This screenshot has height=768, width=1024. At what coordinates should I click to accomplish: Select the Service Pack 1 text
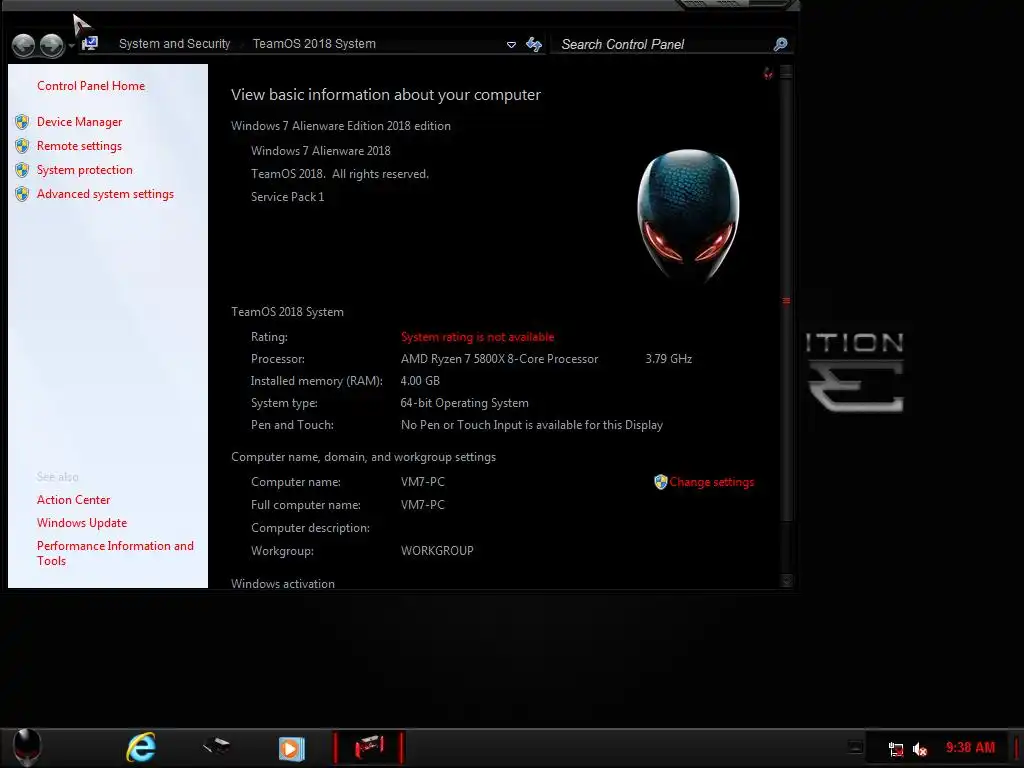[287, 197]
